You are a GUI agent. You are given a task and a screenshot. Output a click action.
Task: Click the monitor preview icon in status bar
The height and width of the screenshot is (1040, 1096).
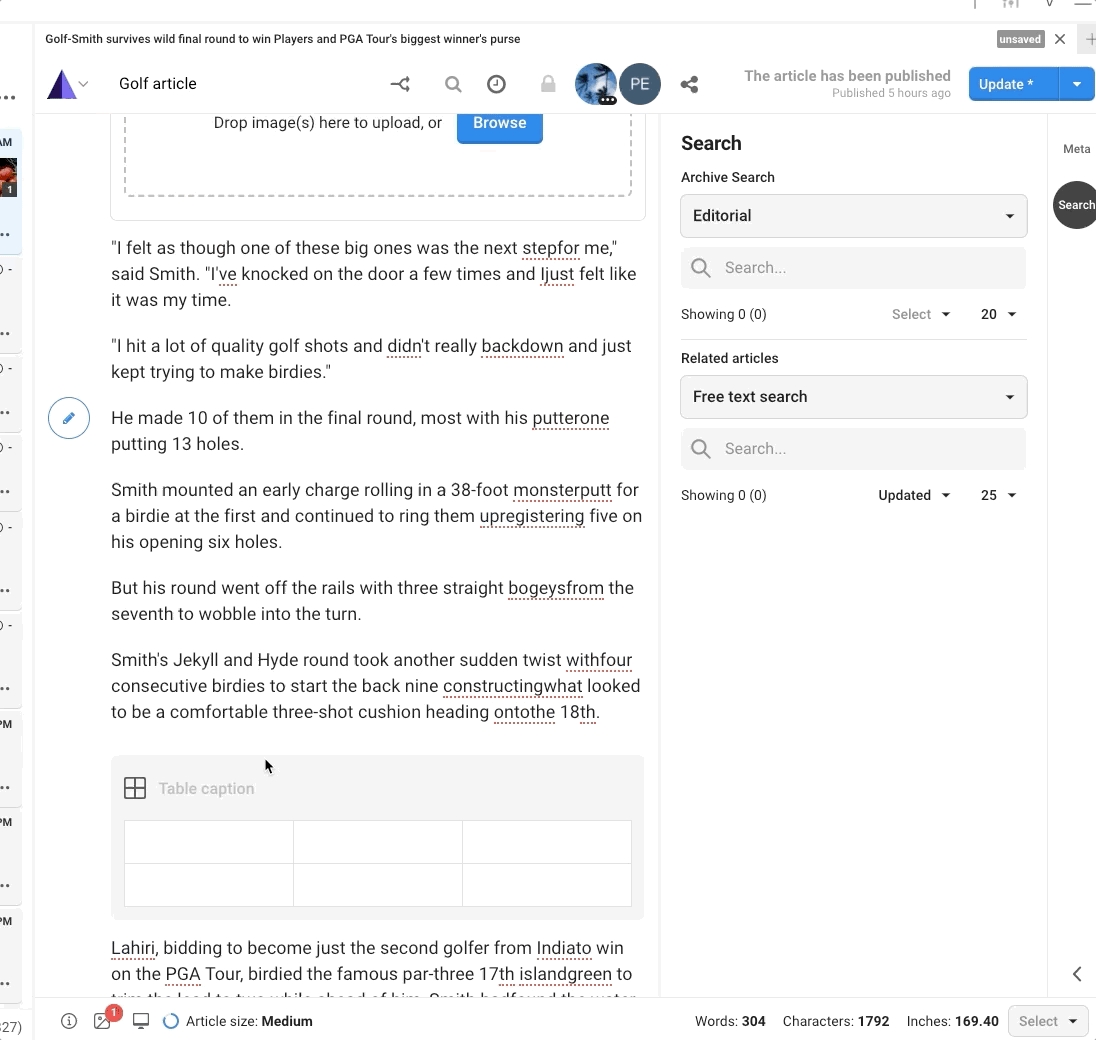coord(141,1021)
